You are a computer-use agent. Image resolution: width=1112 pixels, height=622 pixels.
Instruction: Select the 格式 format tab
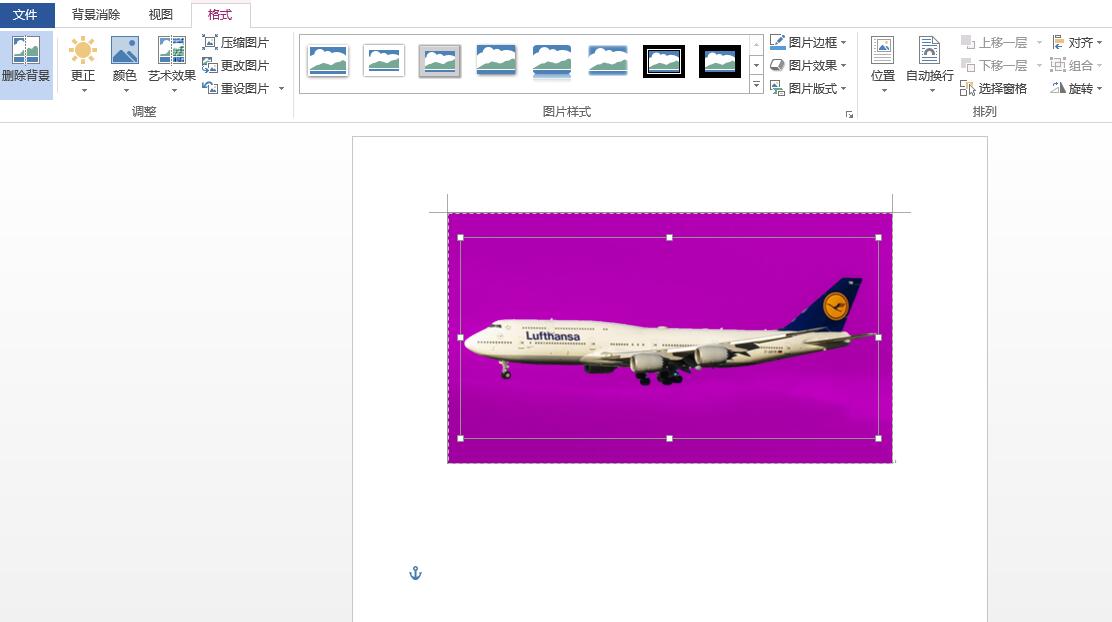pos(220,14)
